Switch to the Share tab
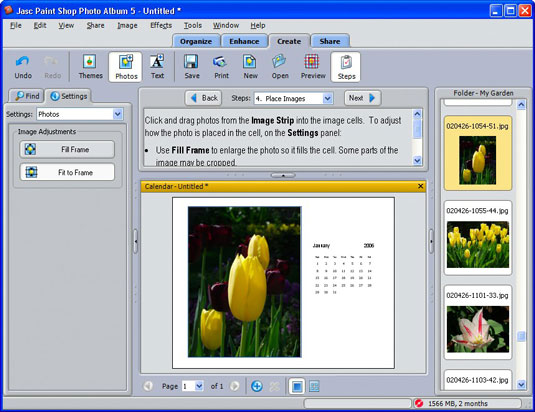The height and width of the screenshot is (412, 535). (330, 41)
